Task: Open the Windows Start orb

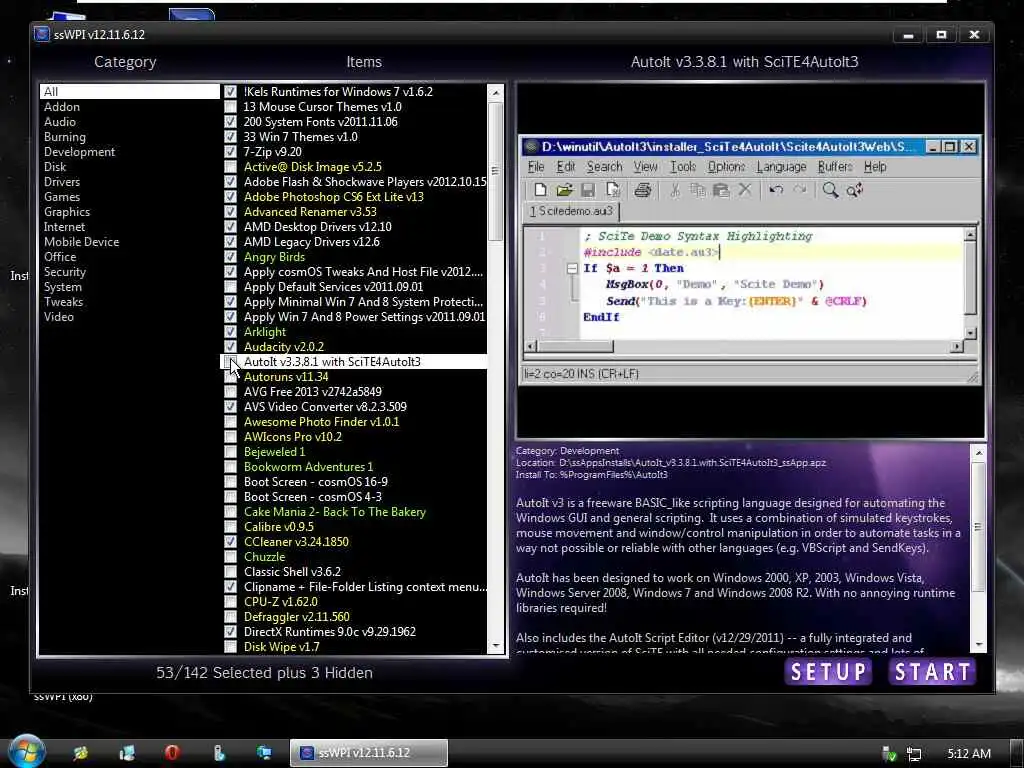Action: click(26, 751)
